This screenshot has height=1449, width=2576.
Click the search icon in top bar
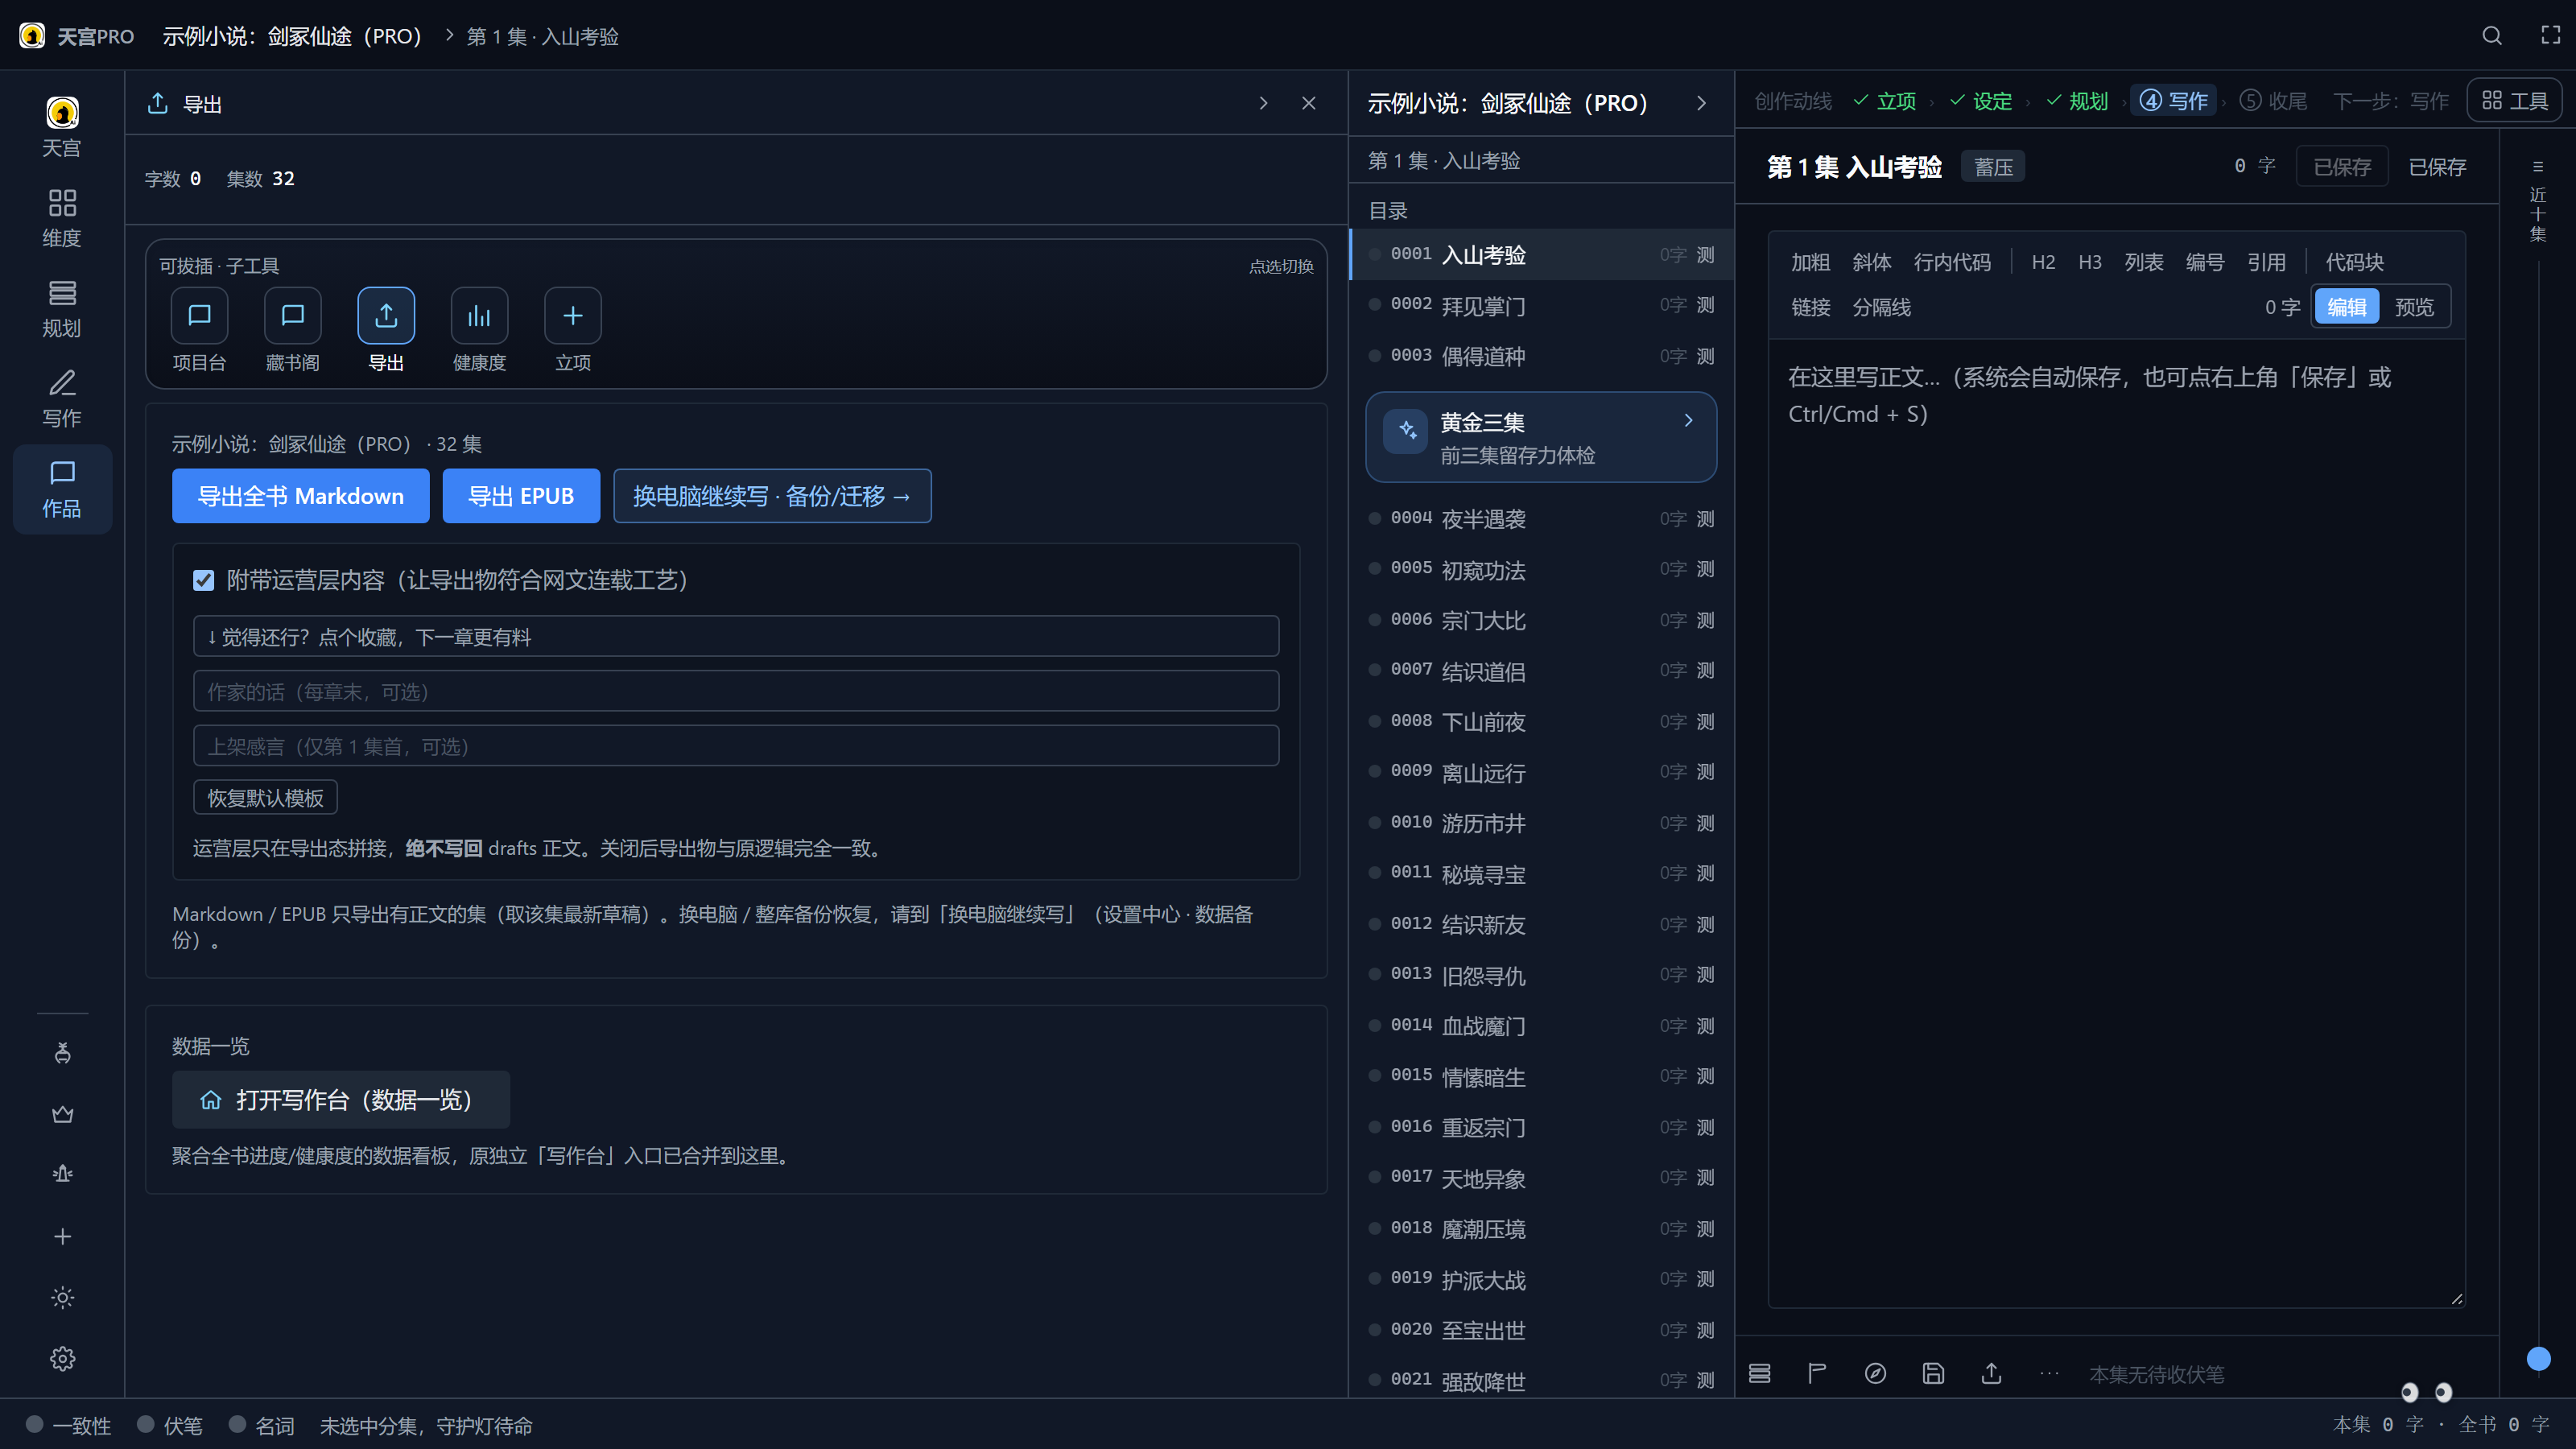point(2492,36)
